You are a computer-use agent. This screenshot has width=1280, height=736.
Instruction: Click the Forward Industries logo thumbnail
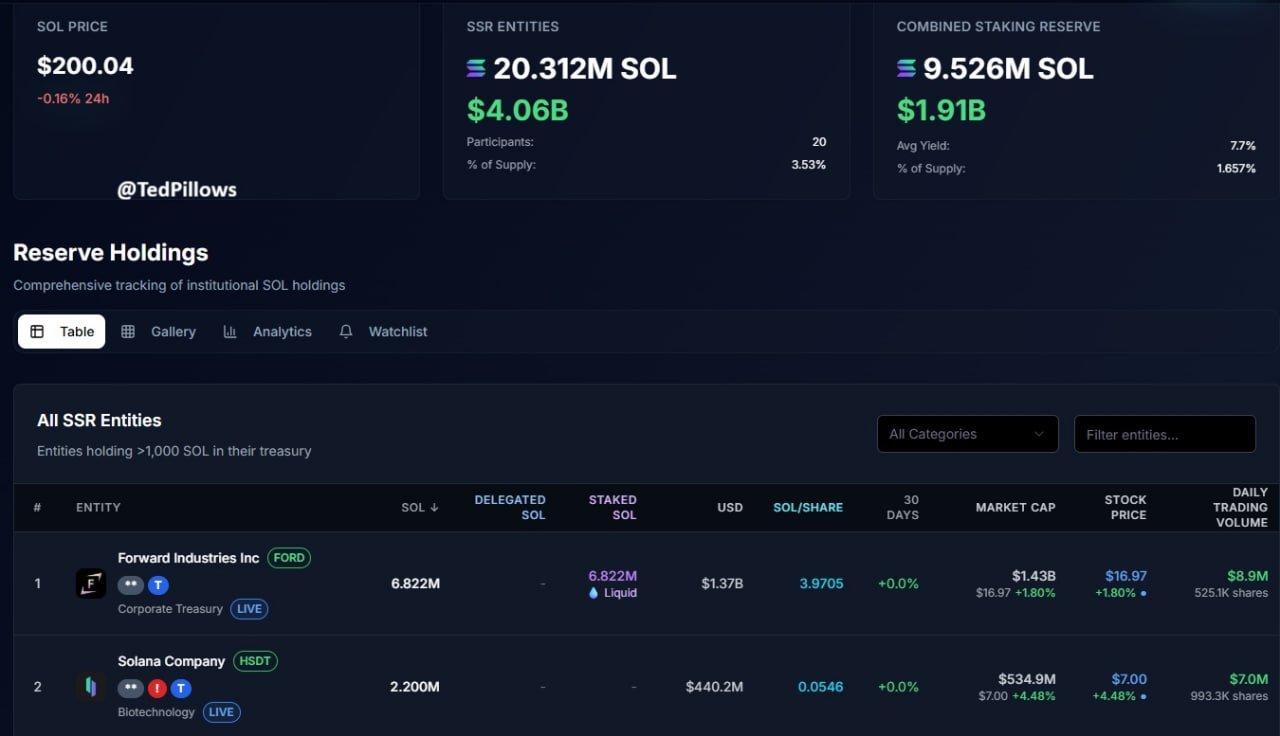click(90, 583)
